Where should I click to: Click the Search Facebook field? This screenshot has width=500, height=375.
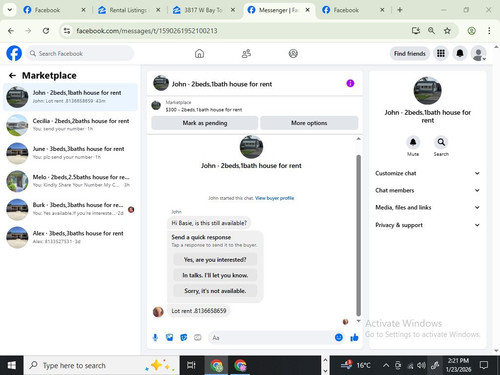(x=79, y=53)
